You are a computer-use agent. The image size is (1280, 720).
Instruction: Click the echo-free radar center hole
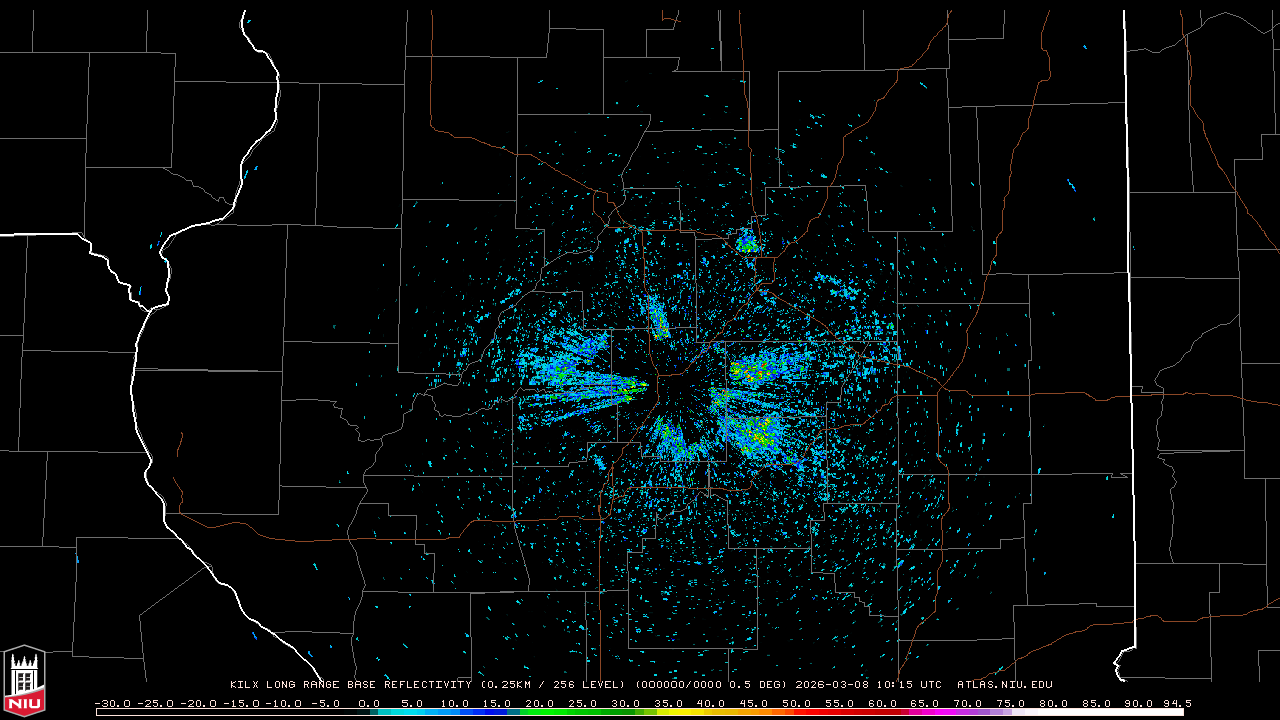point(680,392)
